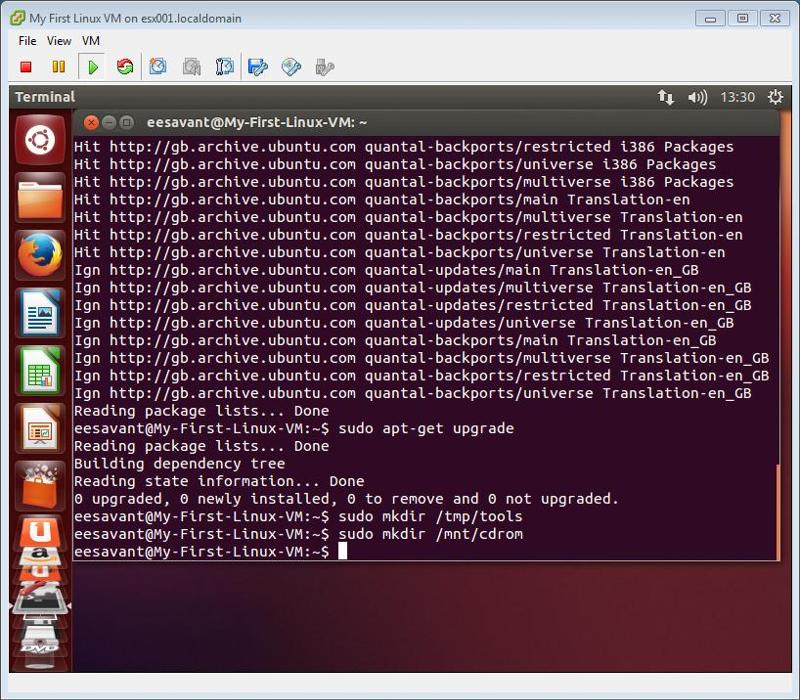Click the red Power Off toolbar button
The width and height of the screenshot is (800, 700).
26,67
